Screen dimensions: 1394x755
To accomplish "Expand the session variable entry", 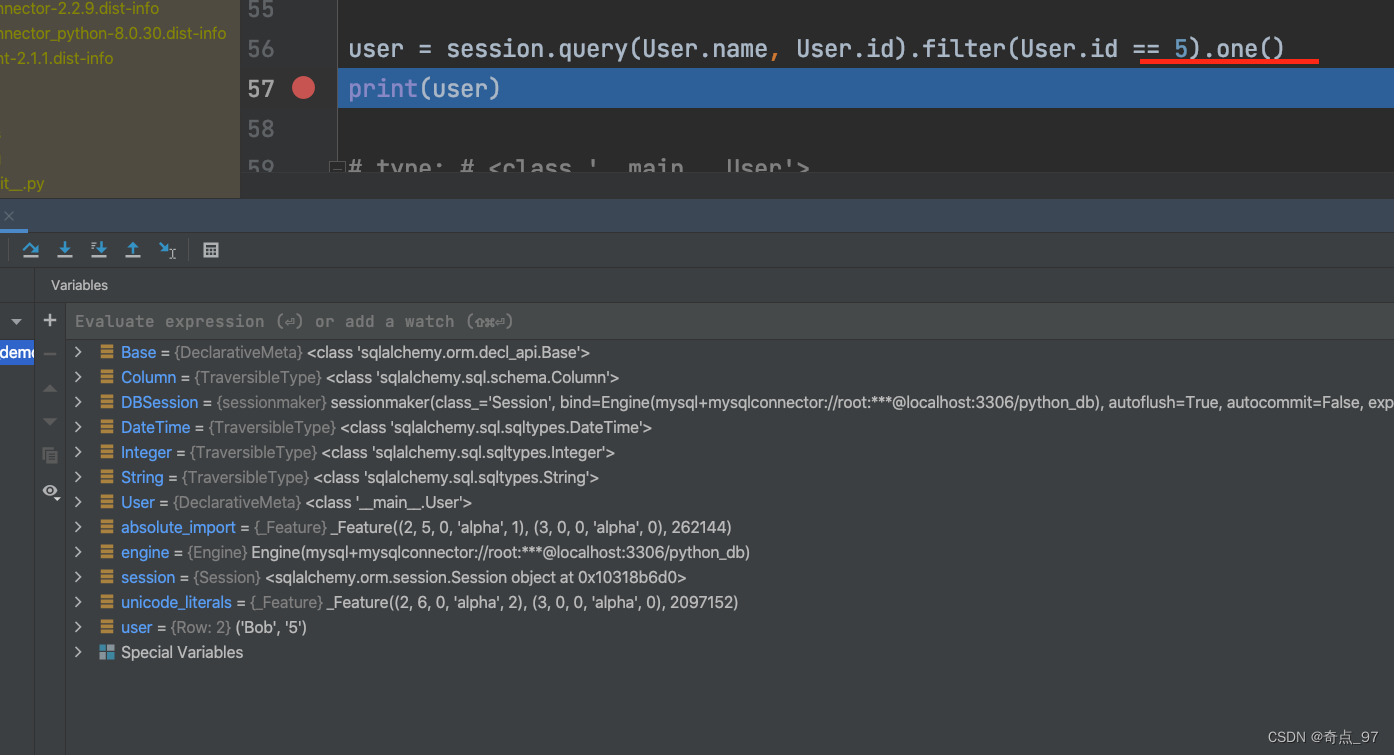I will click(x=78, y=577).
